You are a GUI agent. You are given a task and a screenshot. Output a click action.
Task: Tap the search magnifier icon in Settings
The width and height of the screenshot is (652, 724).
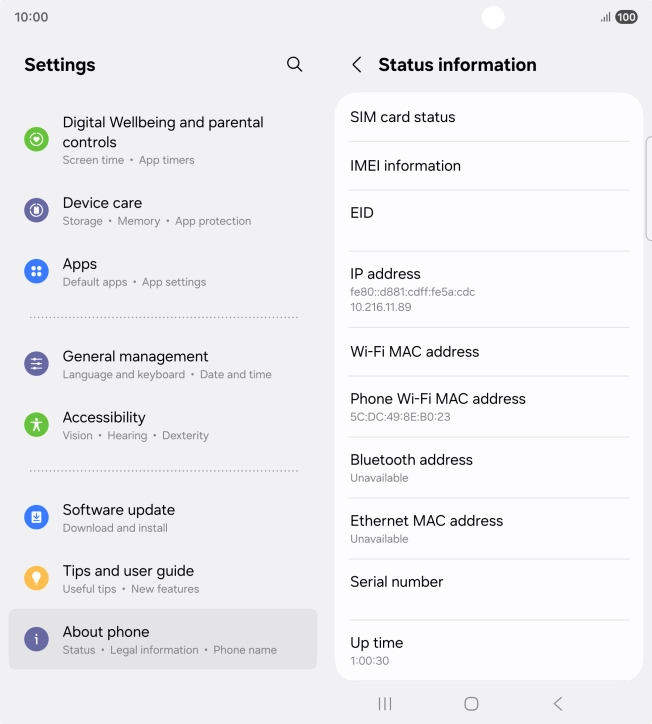pyautogui.click(x=294, y=64)
